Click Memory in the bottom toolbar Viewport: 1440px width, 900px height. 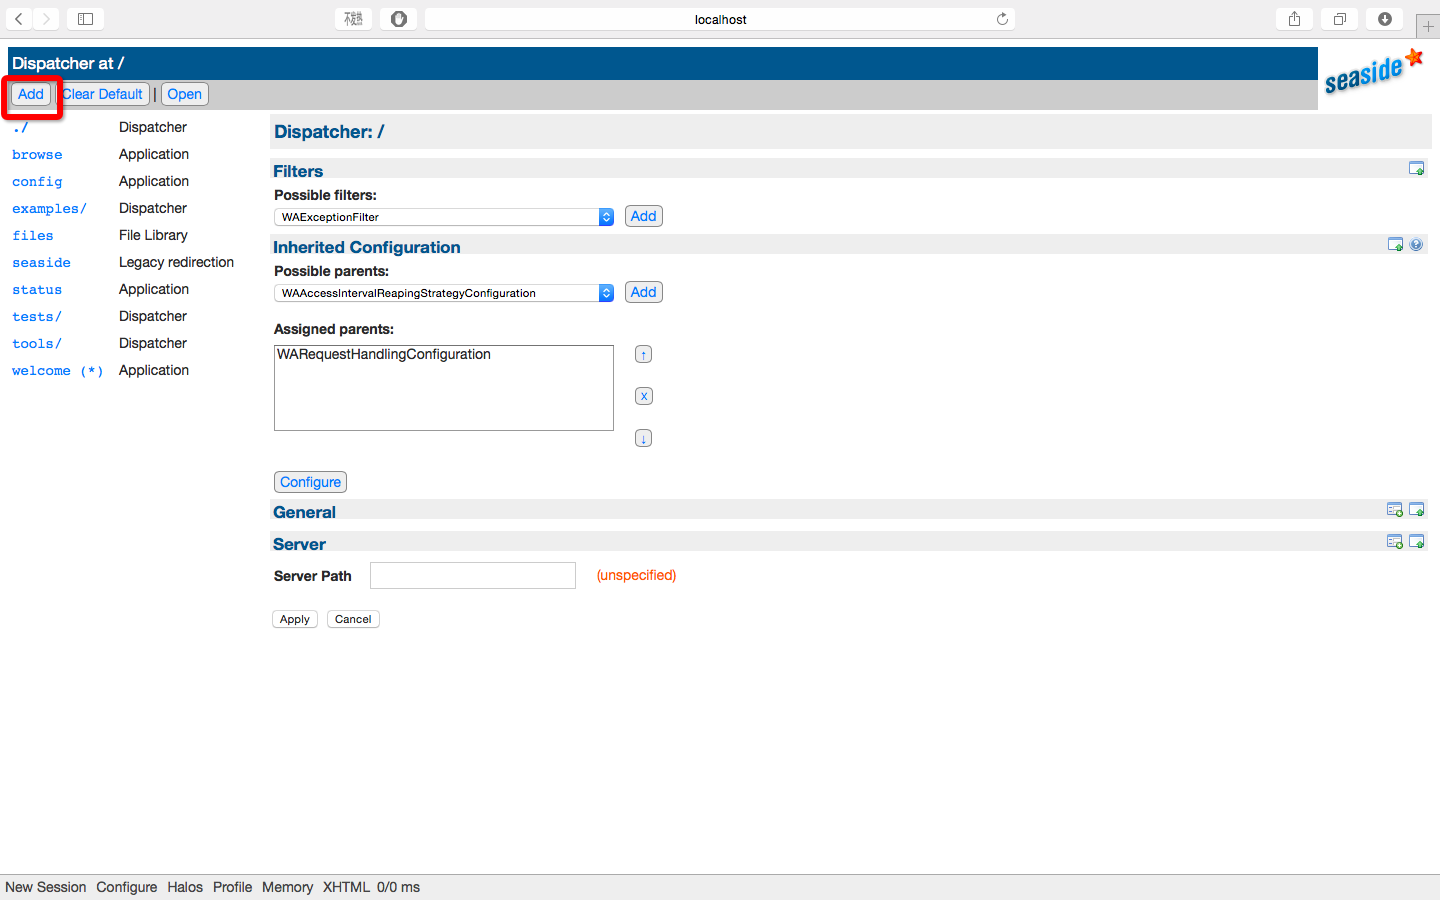(x=287, y=887)
